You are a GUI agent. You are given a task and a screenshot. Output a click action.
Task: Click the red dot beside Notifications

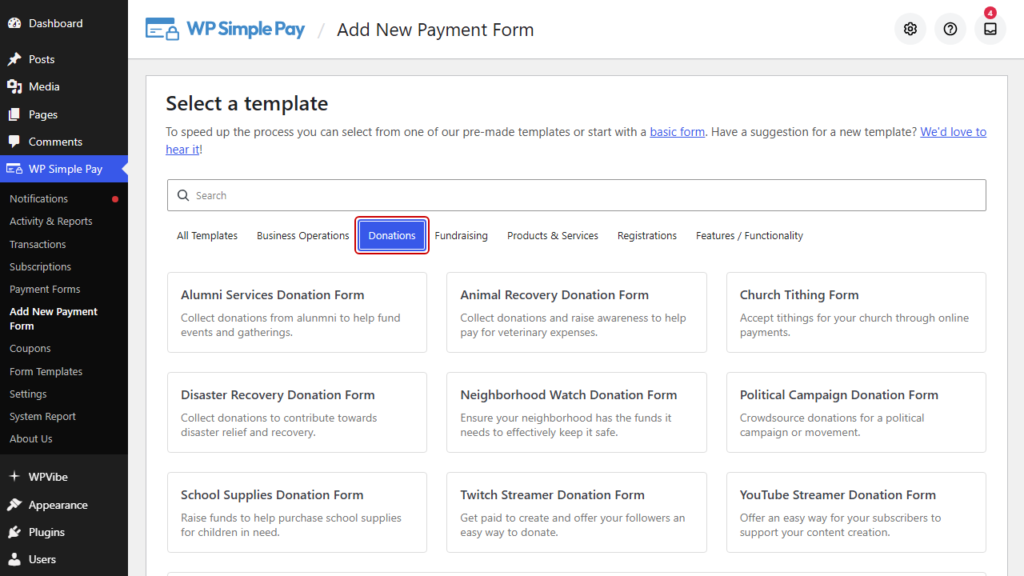pyautogui.click(x=115, y=199)
